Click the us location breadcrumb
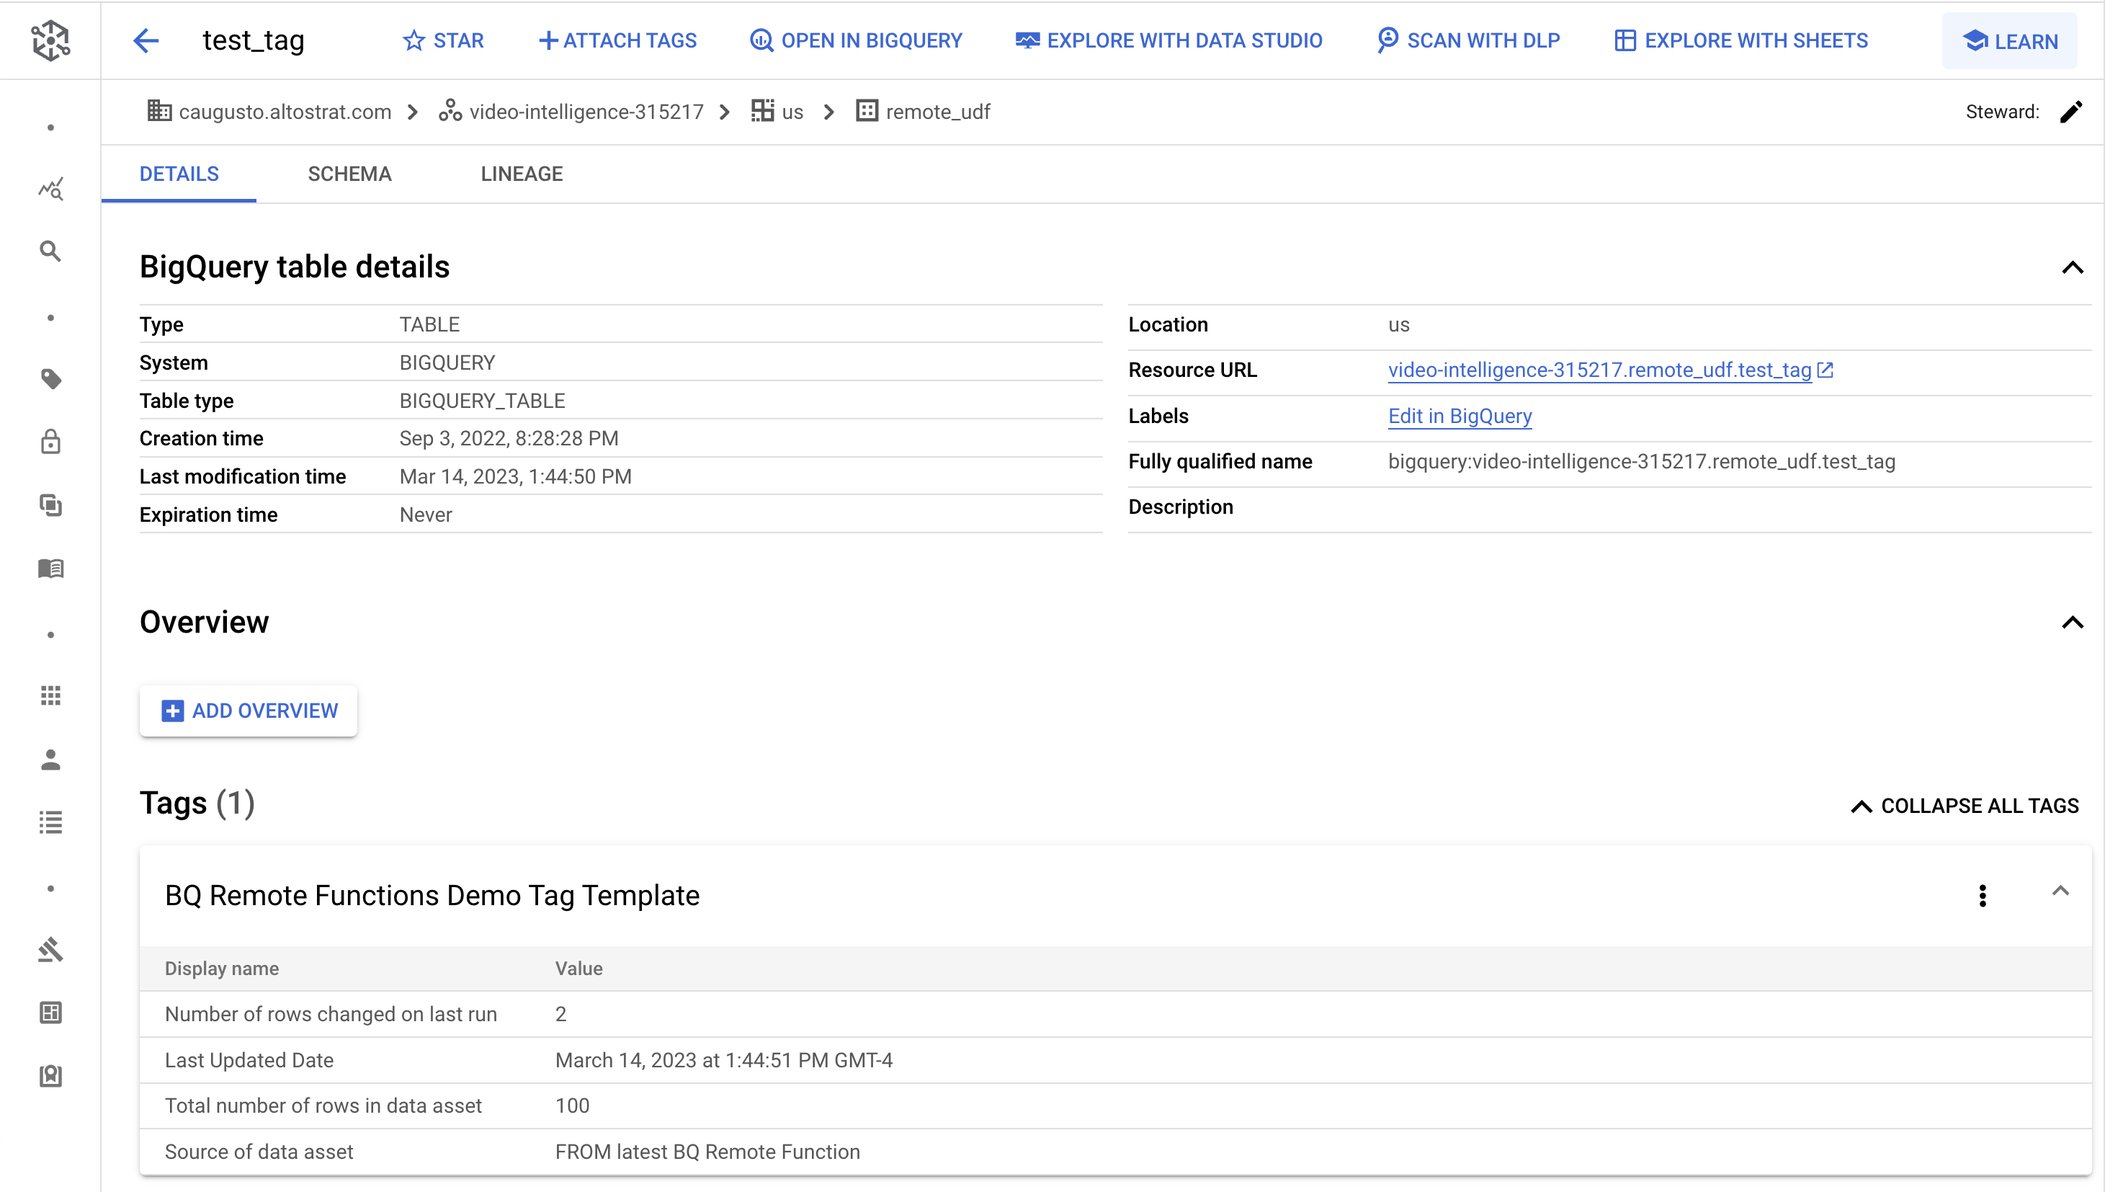Viewport: 2105px width, 1192px height. tap(792, 112)
